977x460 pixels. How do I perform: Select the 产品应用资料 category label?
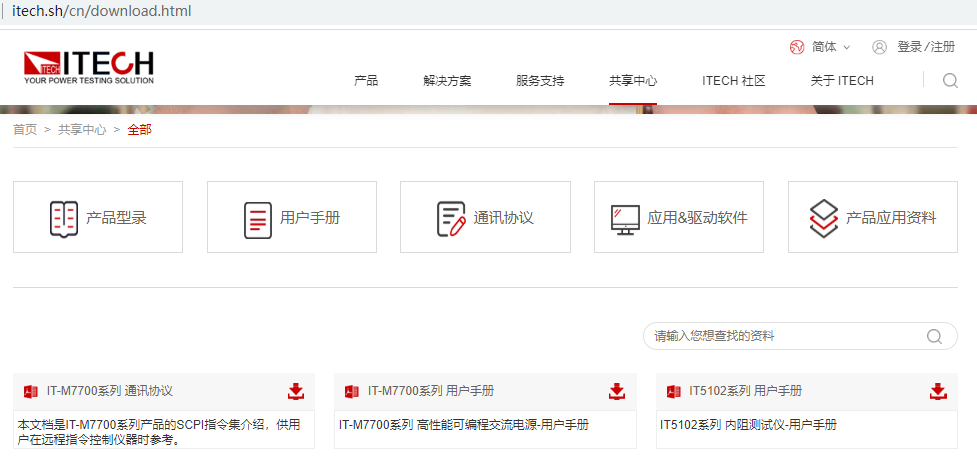click(891, 218)
